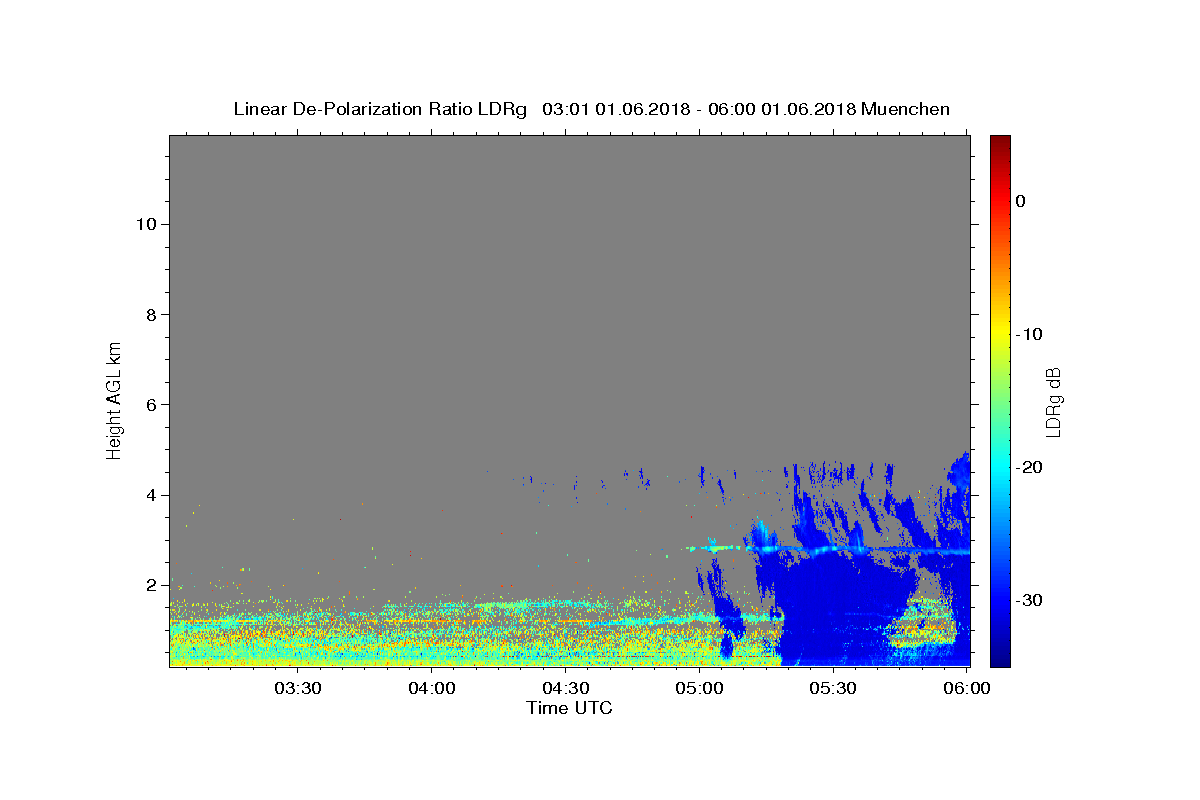Click the height tick label 6
Screen dimensions: 1200x800
pyautogui.click(x=149, y=405)
